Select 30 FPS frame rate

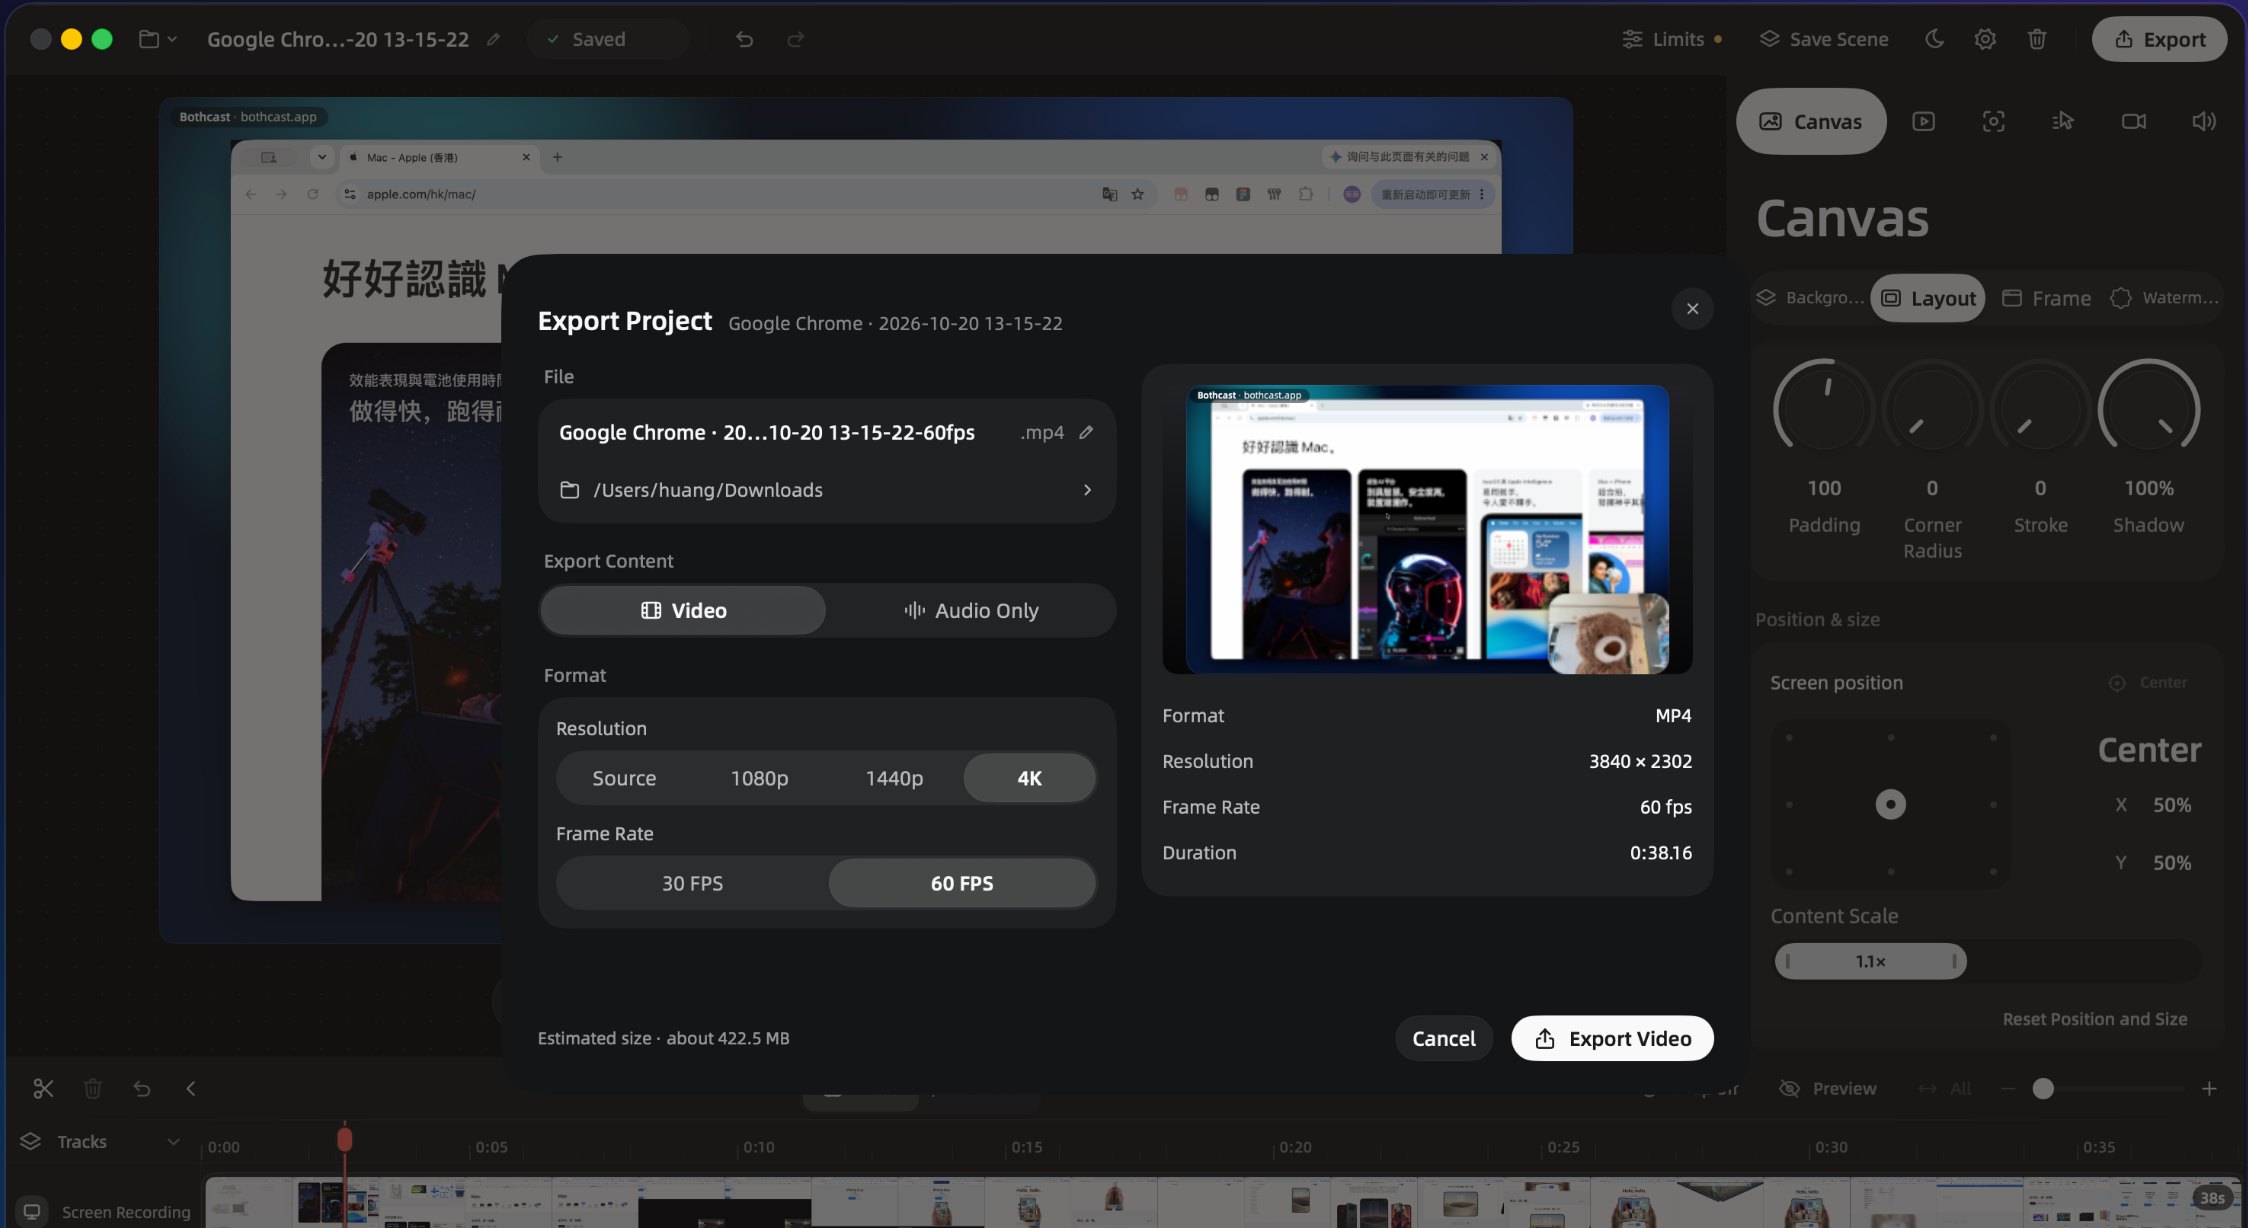pyautogui.click(x=692, y=883)
